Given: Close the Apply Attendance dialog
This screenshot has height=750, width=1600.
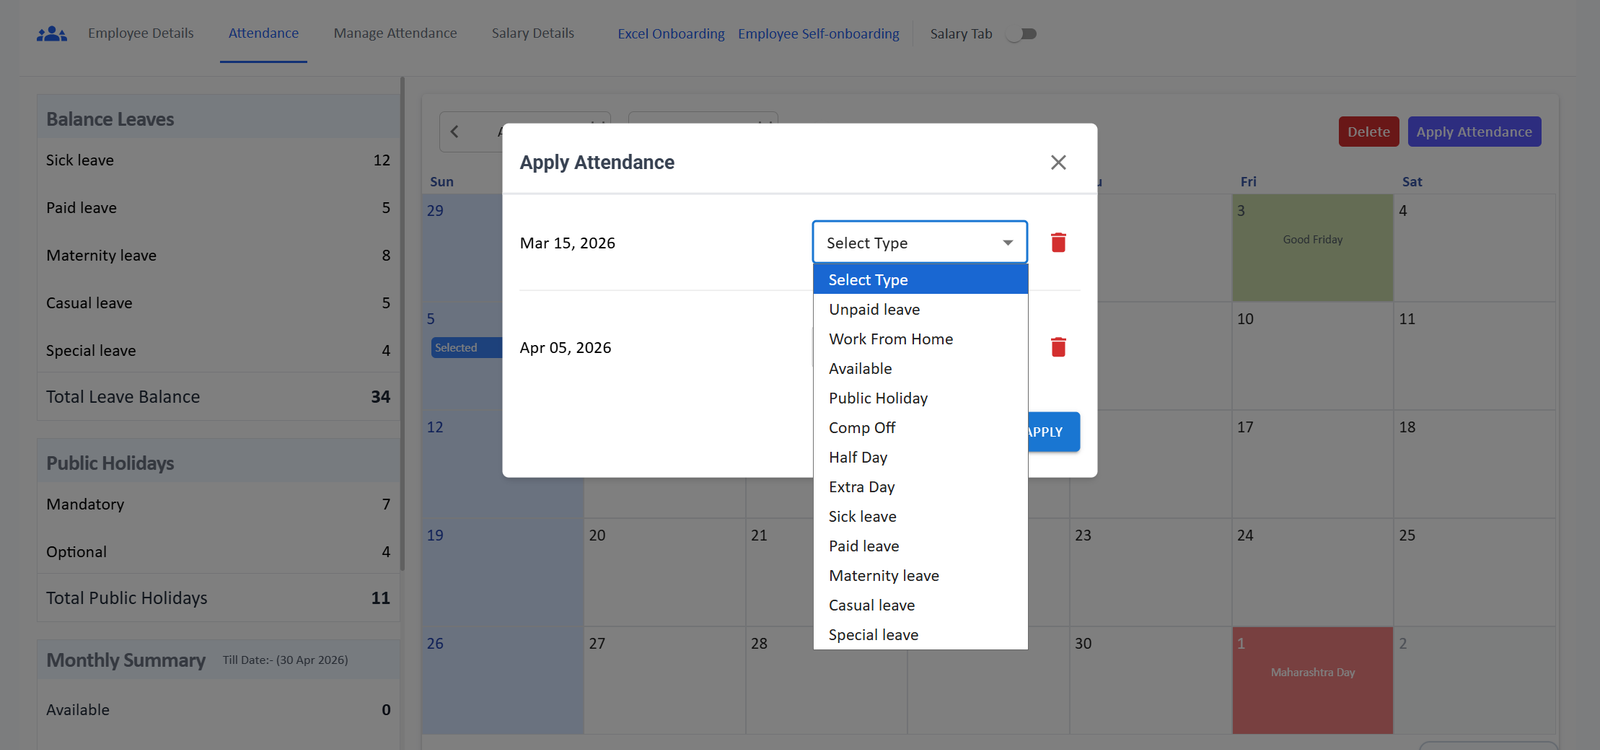Looking at the screenshot, I should [x=1058, y=162].
